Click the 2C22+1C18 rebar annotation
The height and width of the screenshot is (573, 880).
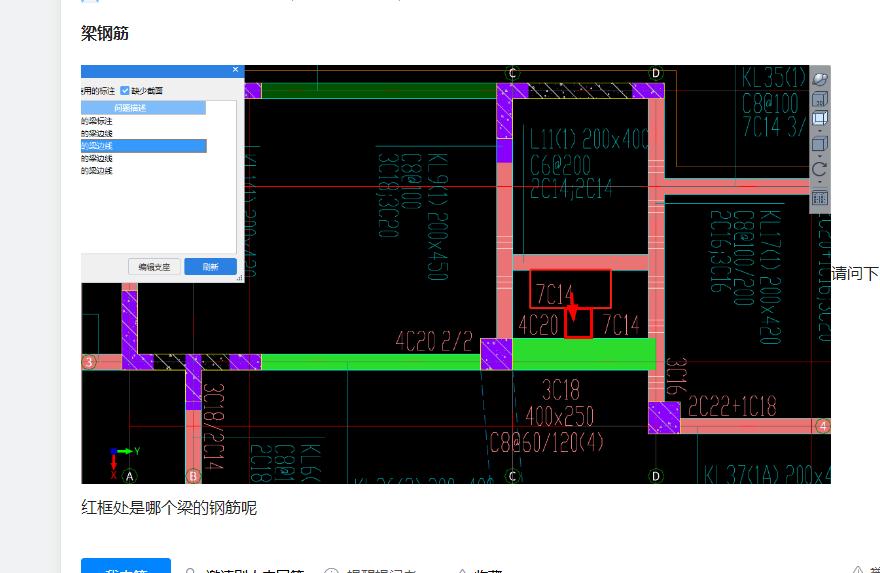coord(732,406)
